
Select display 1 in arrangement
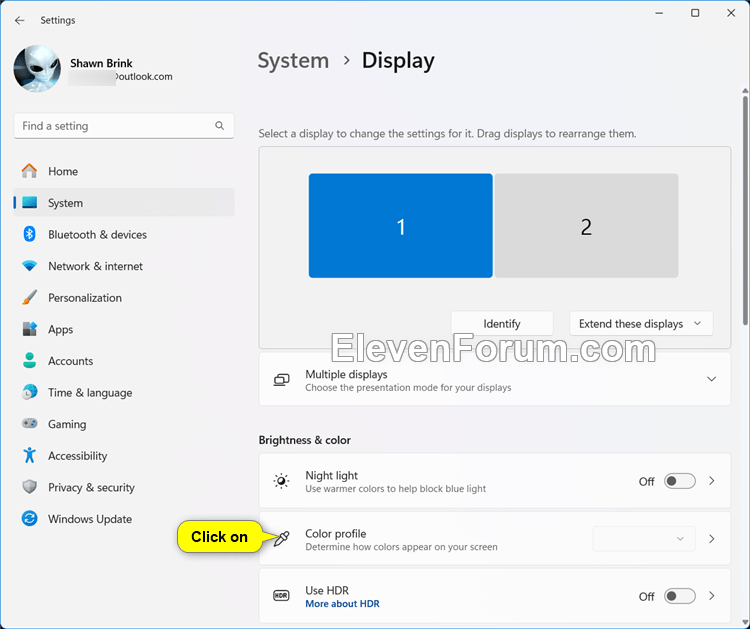(x=400, y=226)
